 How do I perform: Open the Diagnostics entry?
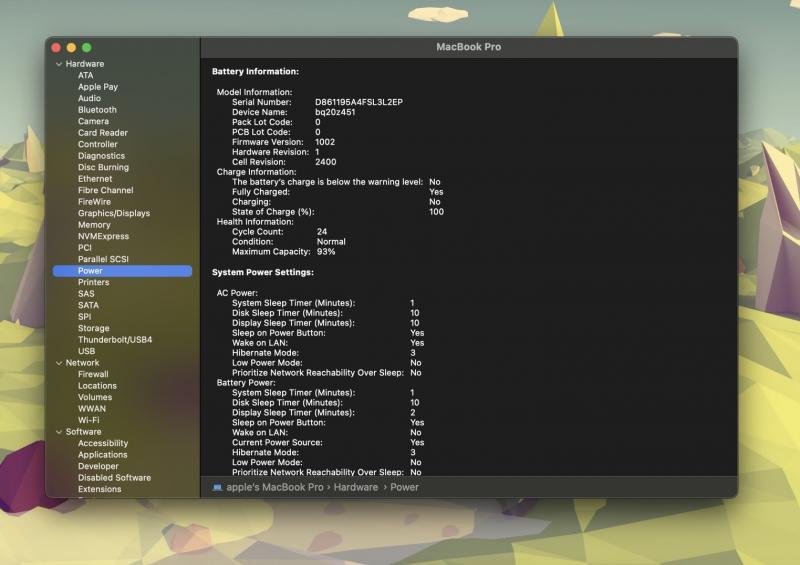pyautogui.click(x=101, y=156)
